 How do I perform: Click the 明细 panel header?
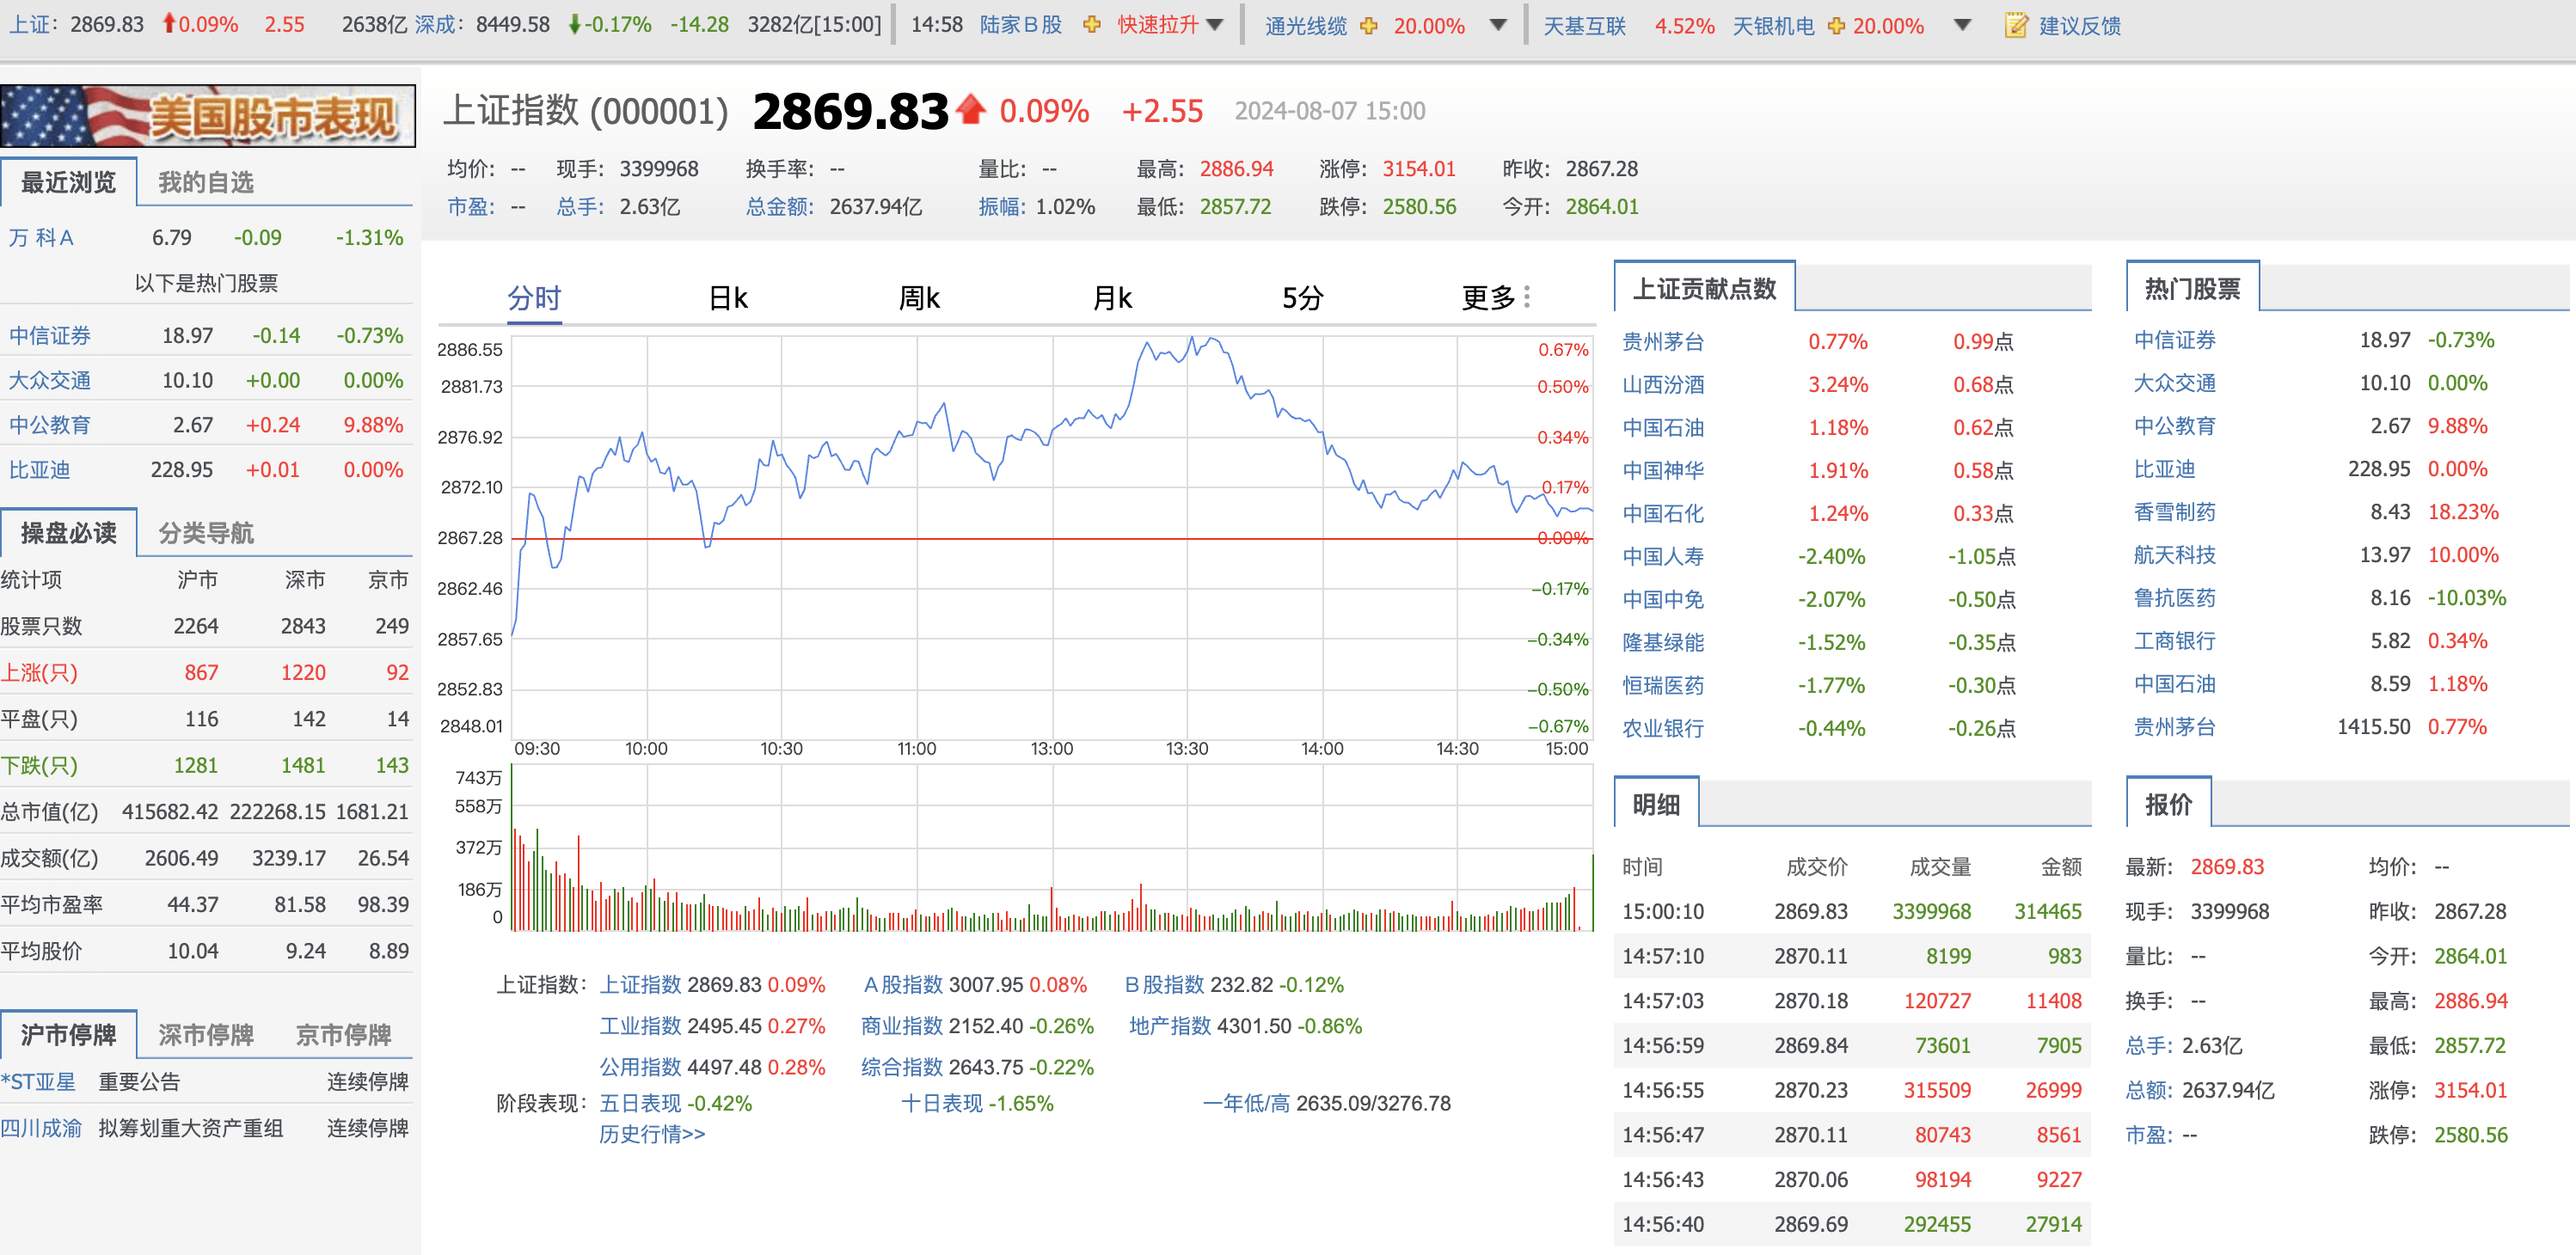[1656, 805]
